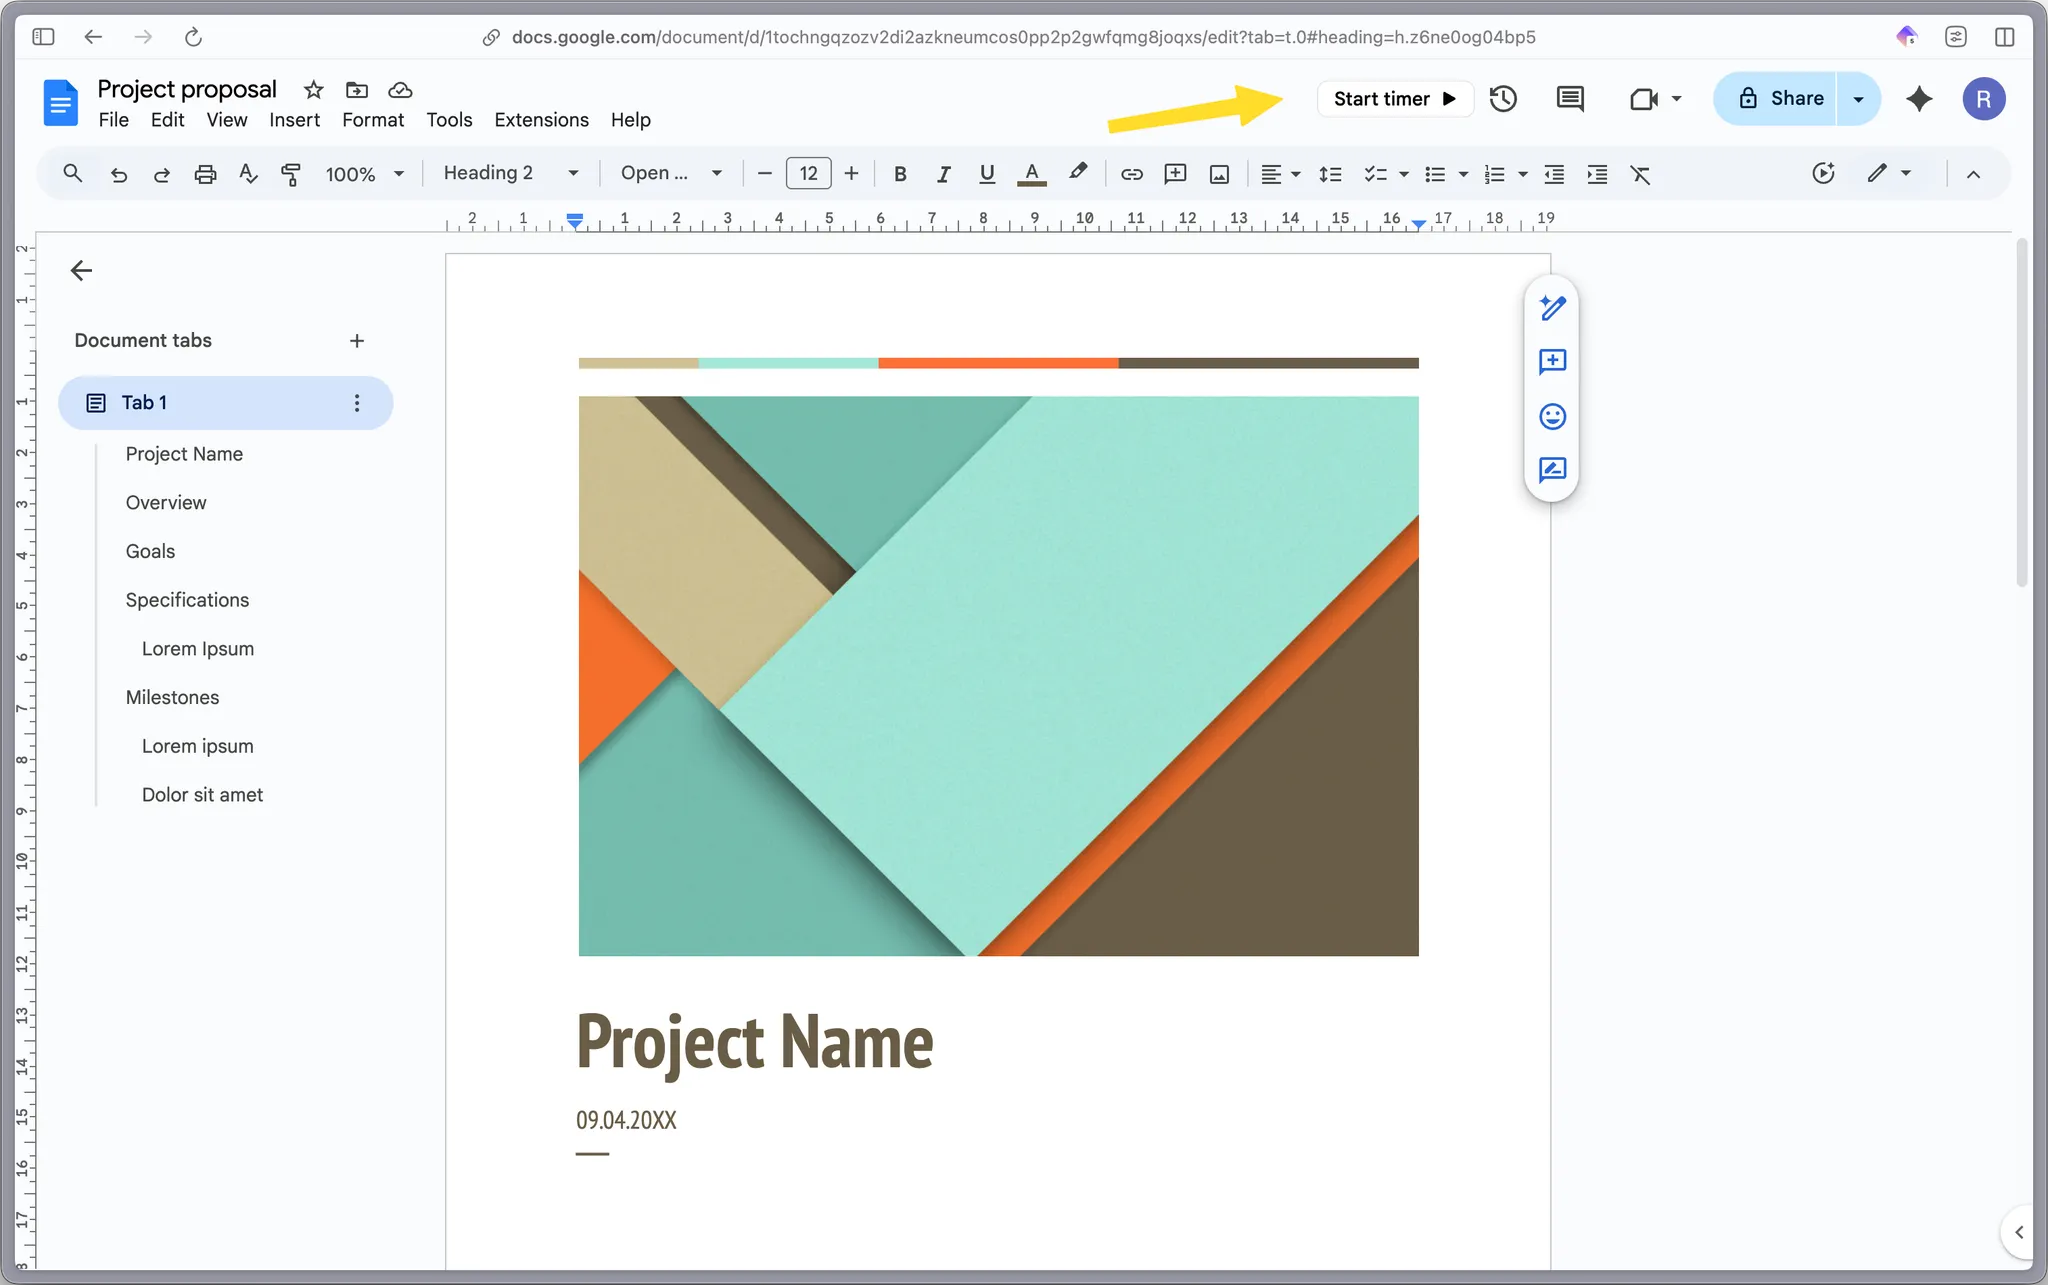Click the suggest edits side icon
2048x1285 pixels.
[1552, 470]
